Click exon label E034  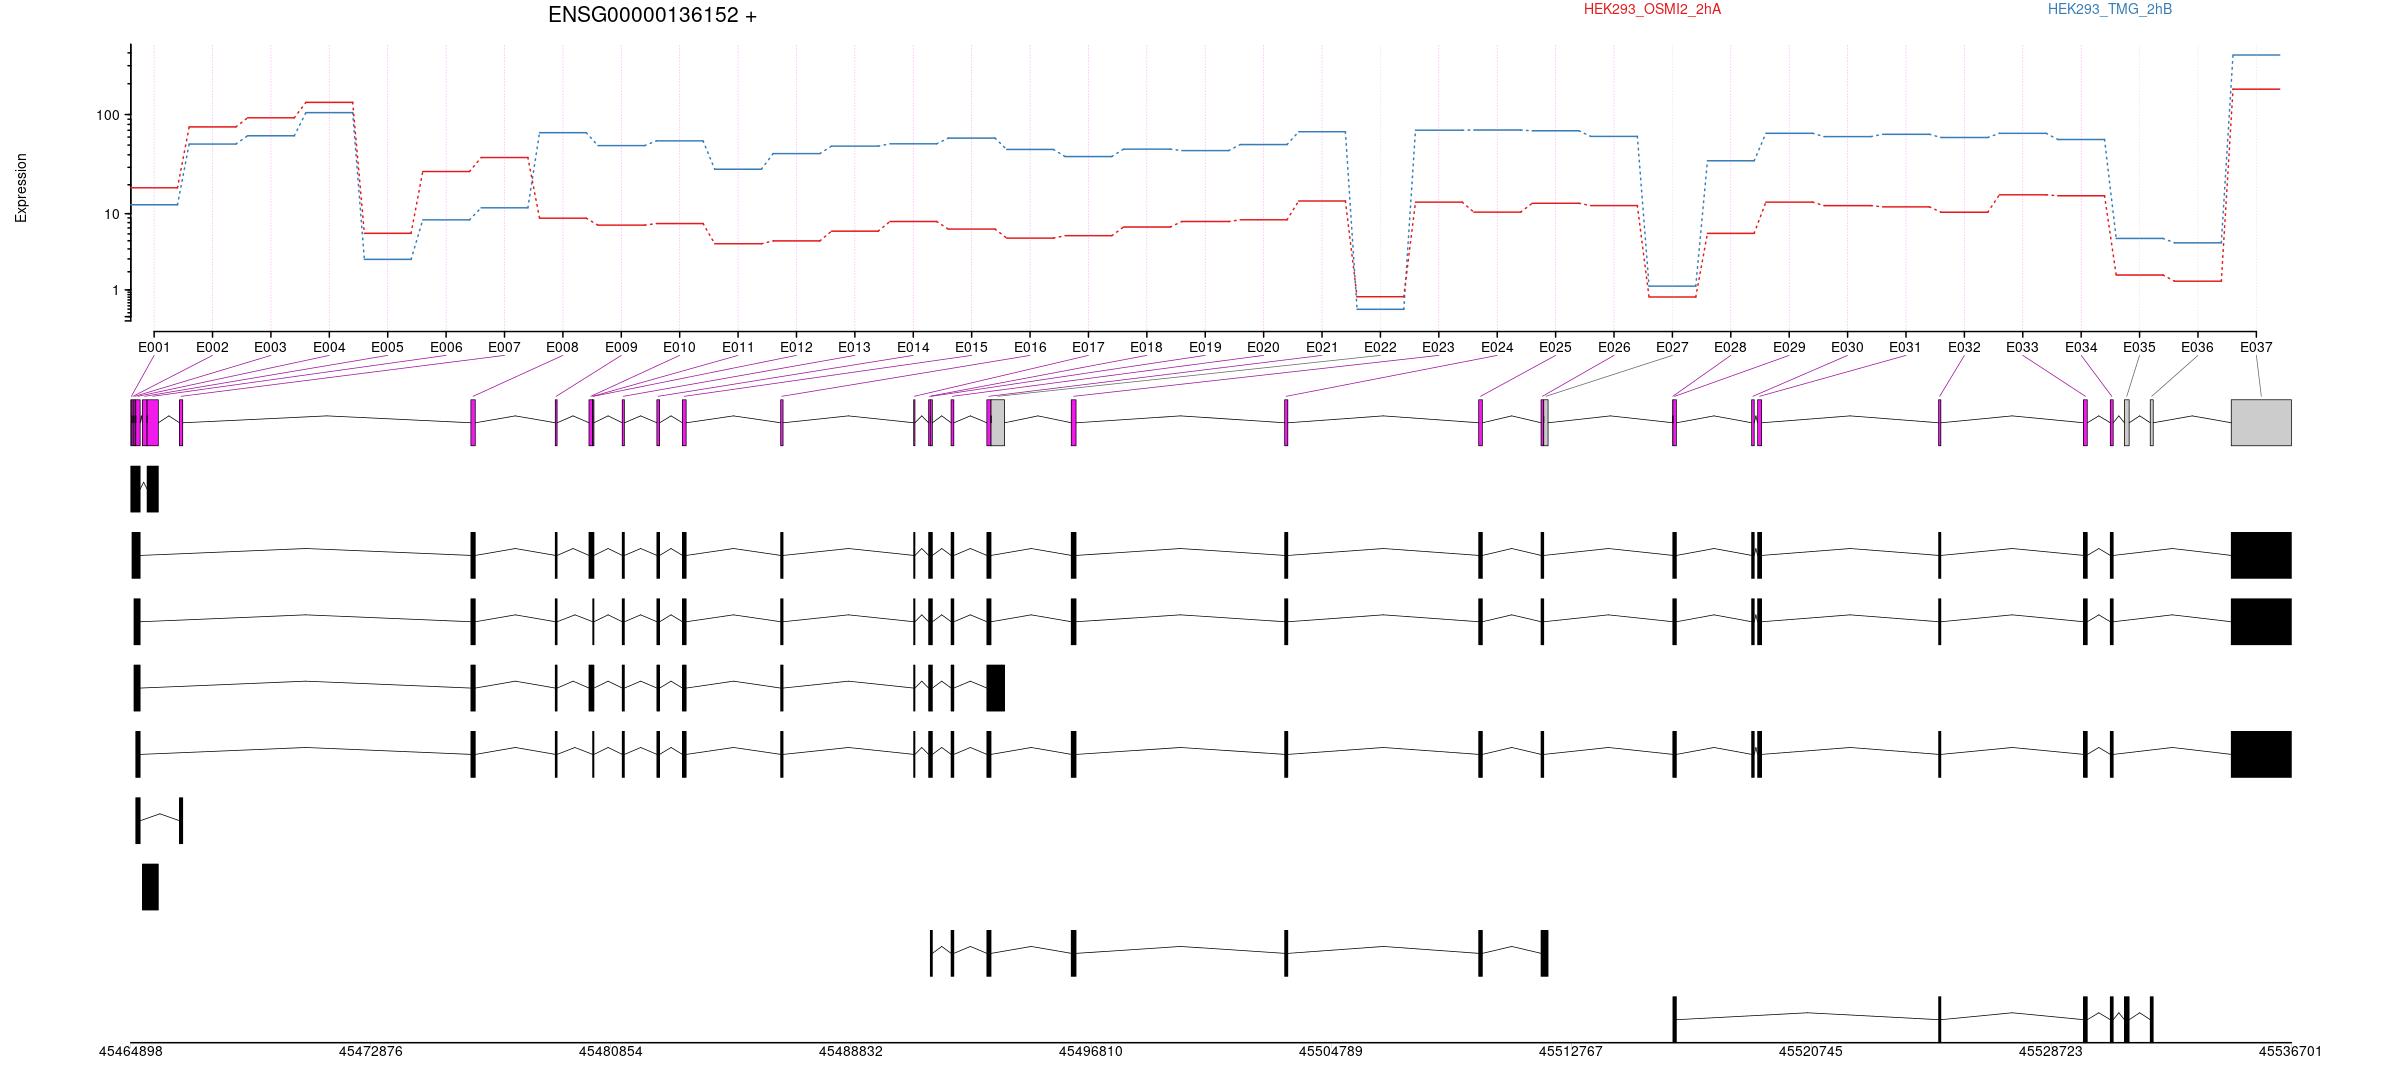pos(2081,347)
